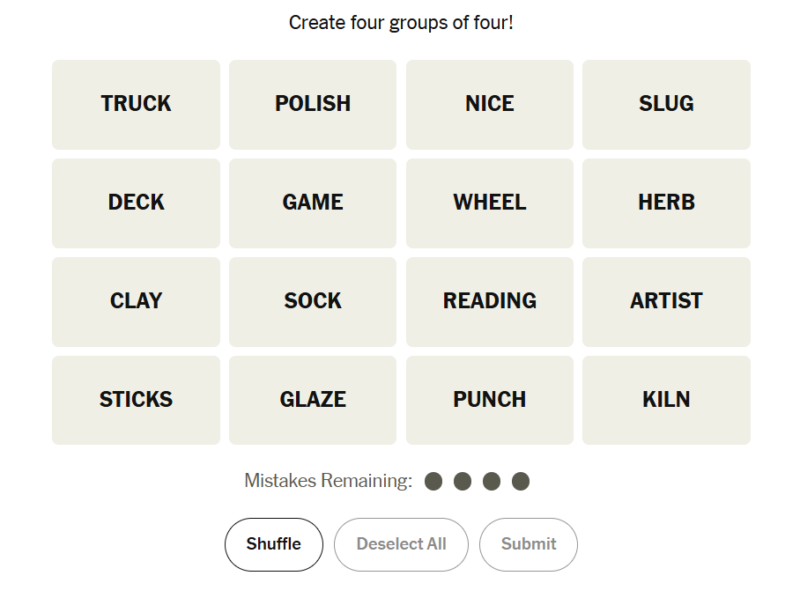Viewport: 800px width, 598px height.
Task: Pick the ARTIST tile
Action: (666, 301)
